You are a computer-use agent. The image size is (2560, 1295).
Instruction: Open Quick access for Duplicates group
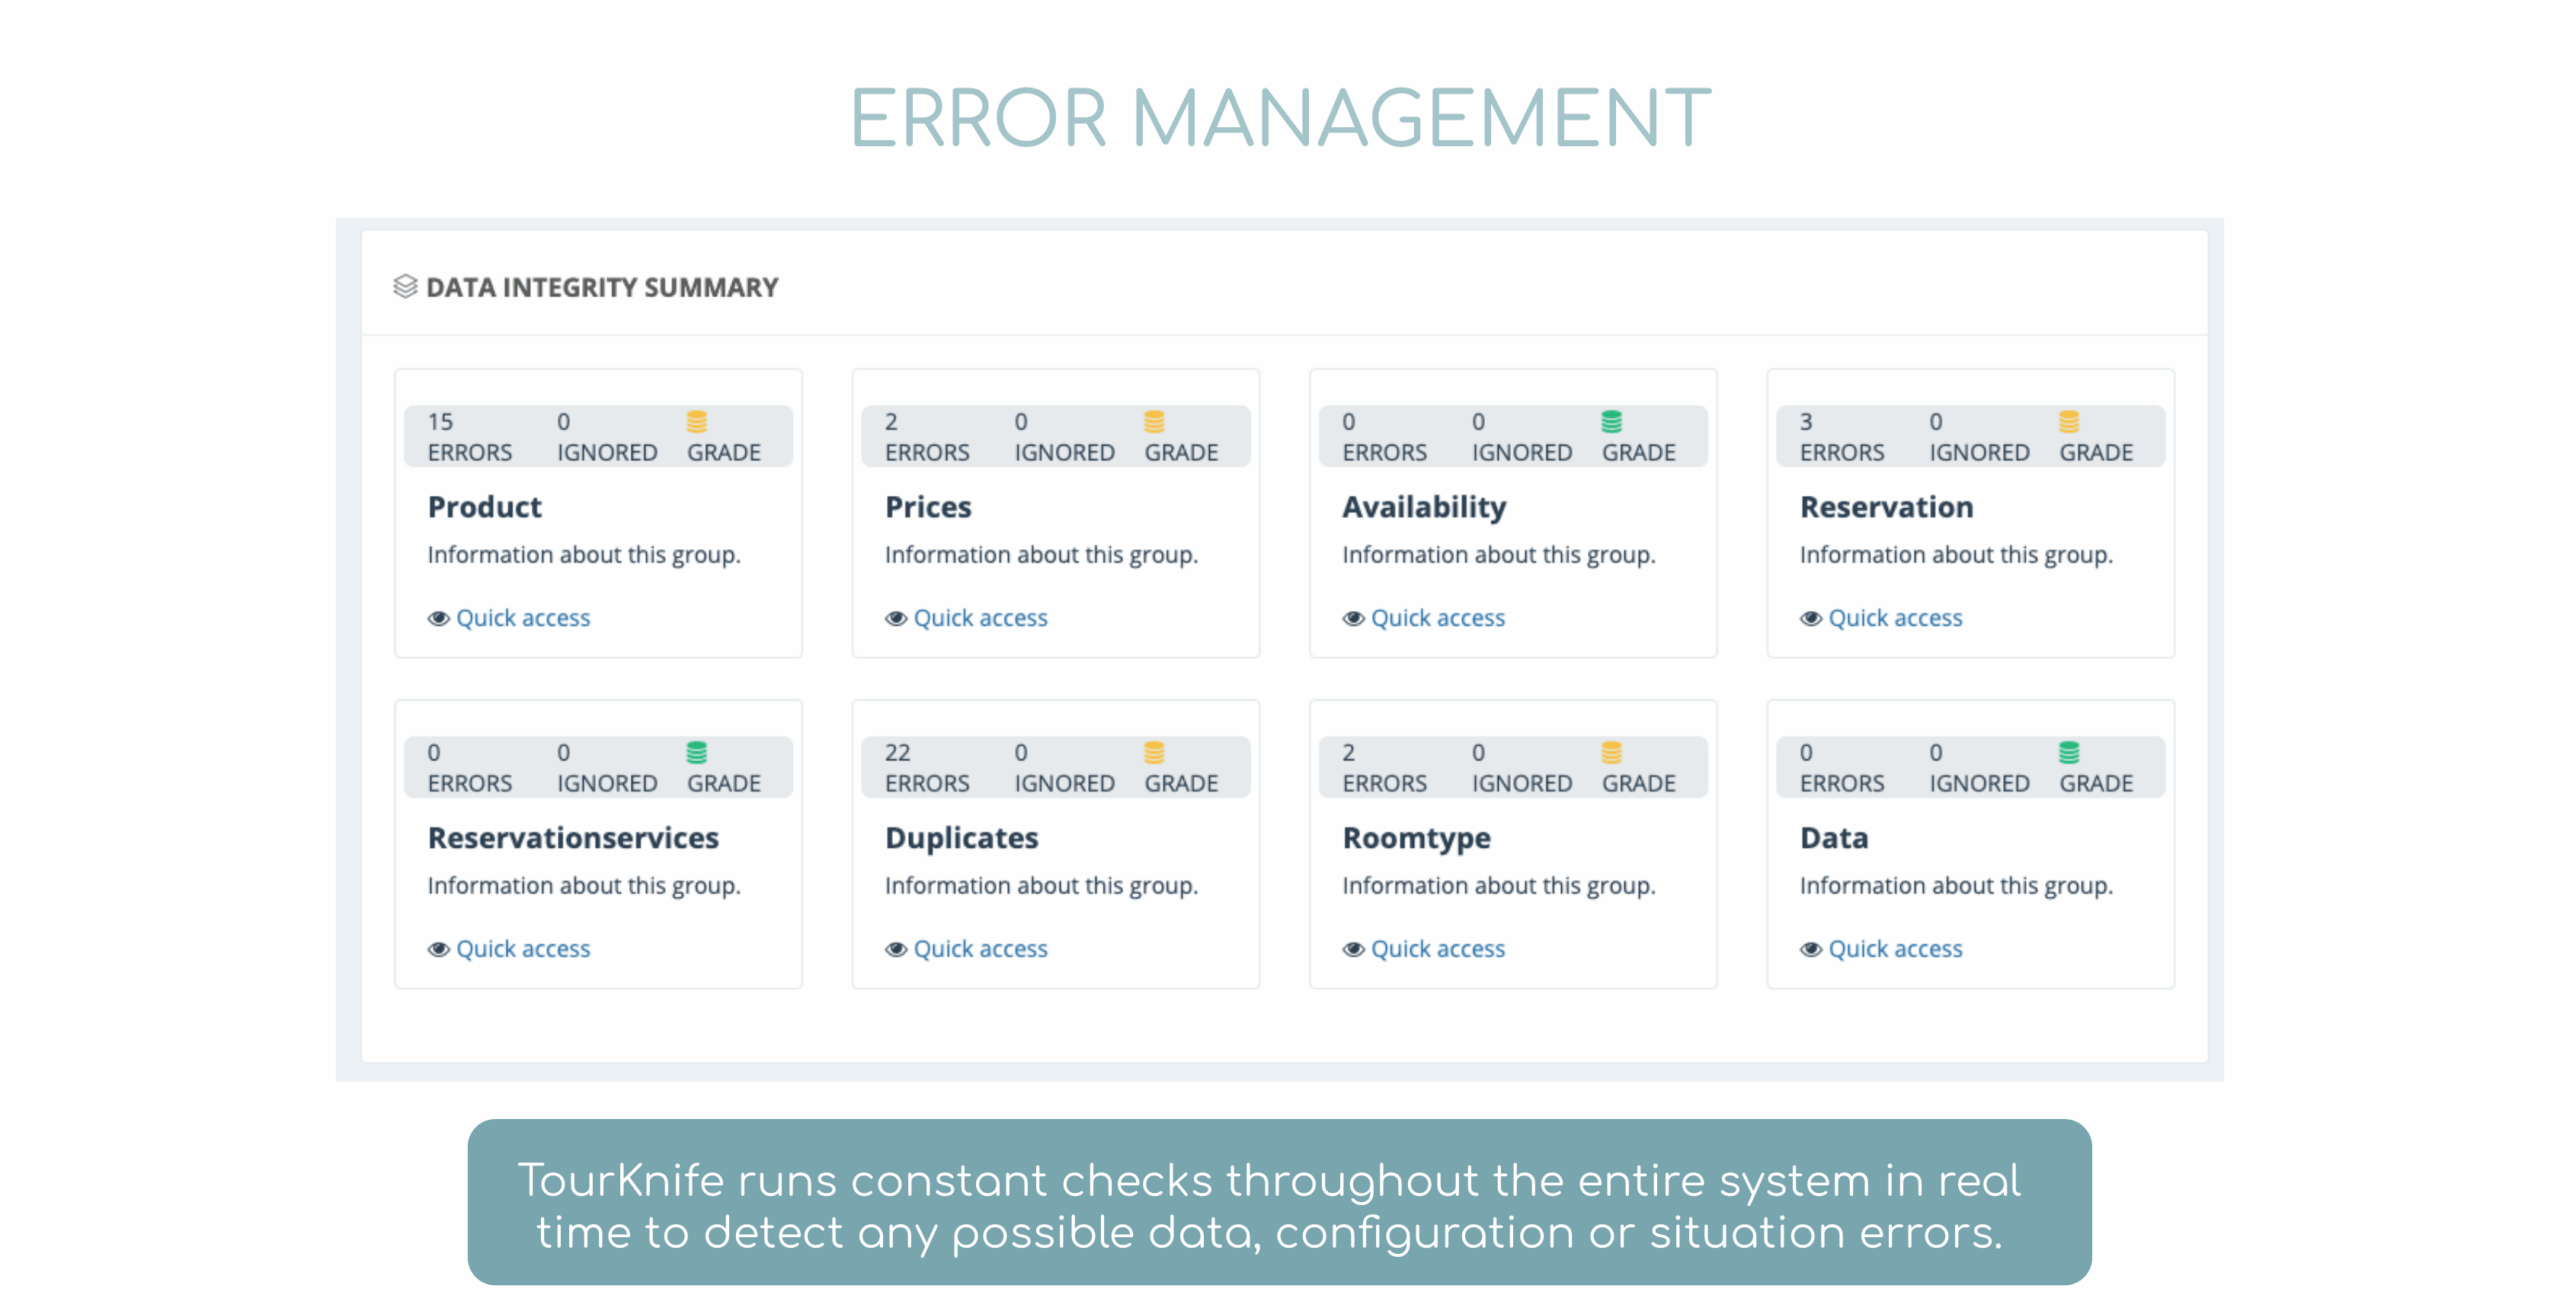tap(980, 949)
